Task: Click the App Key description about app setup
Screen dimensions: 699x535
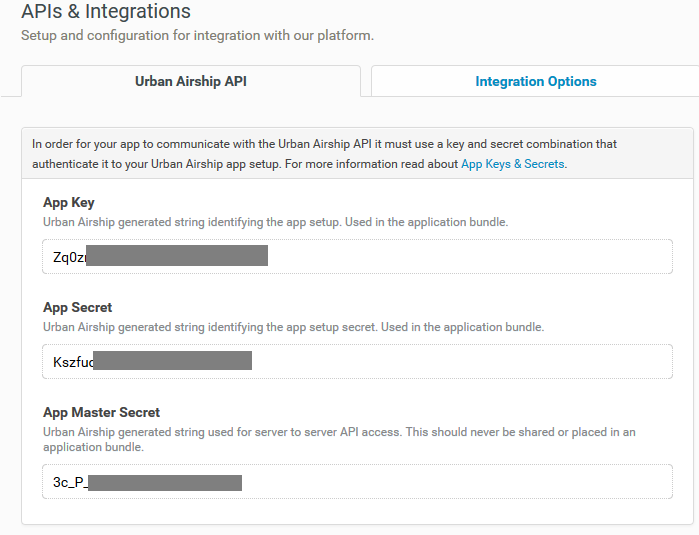Action: pyautogui.click(x=275, y=222)
